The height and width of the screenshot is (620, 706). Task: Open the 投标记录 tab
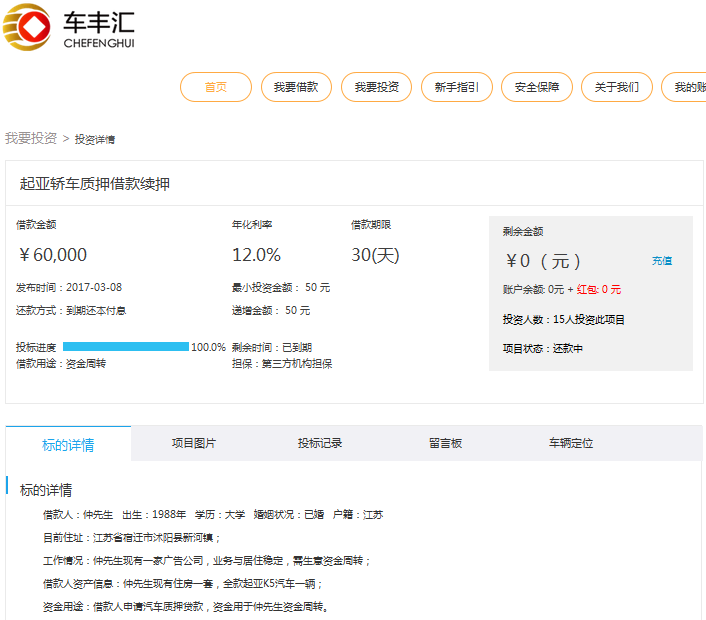click(x=320, y=443)
